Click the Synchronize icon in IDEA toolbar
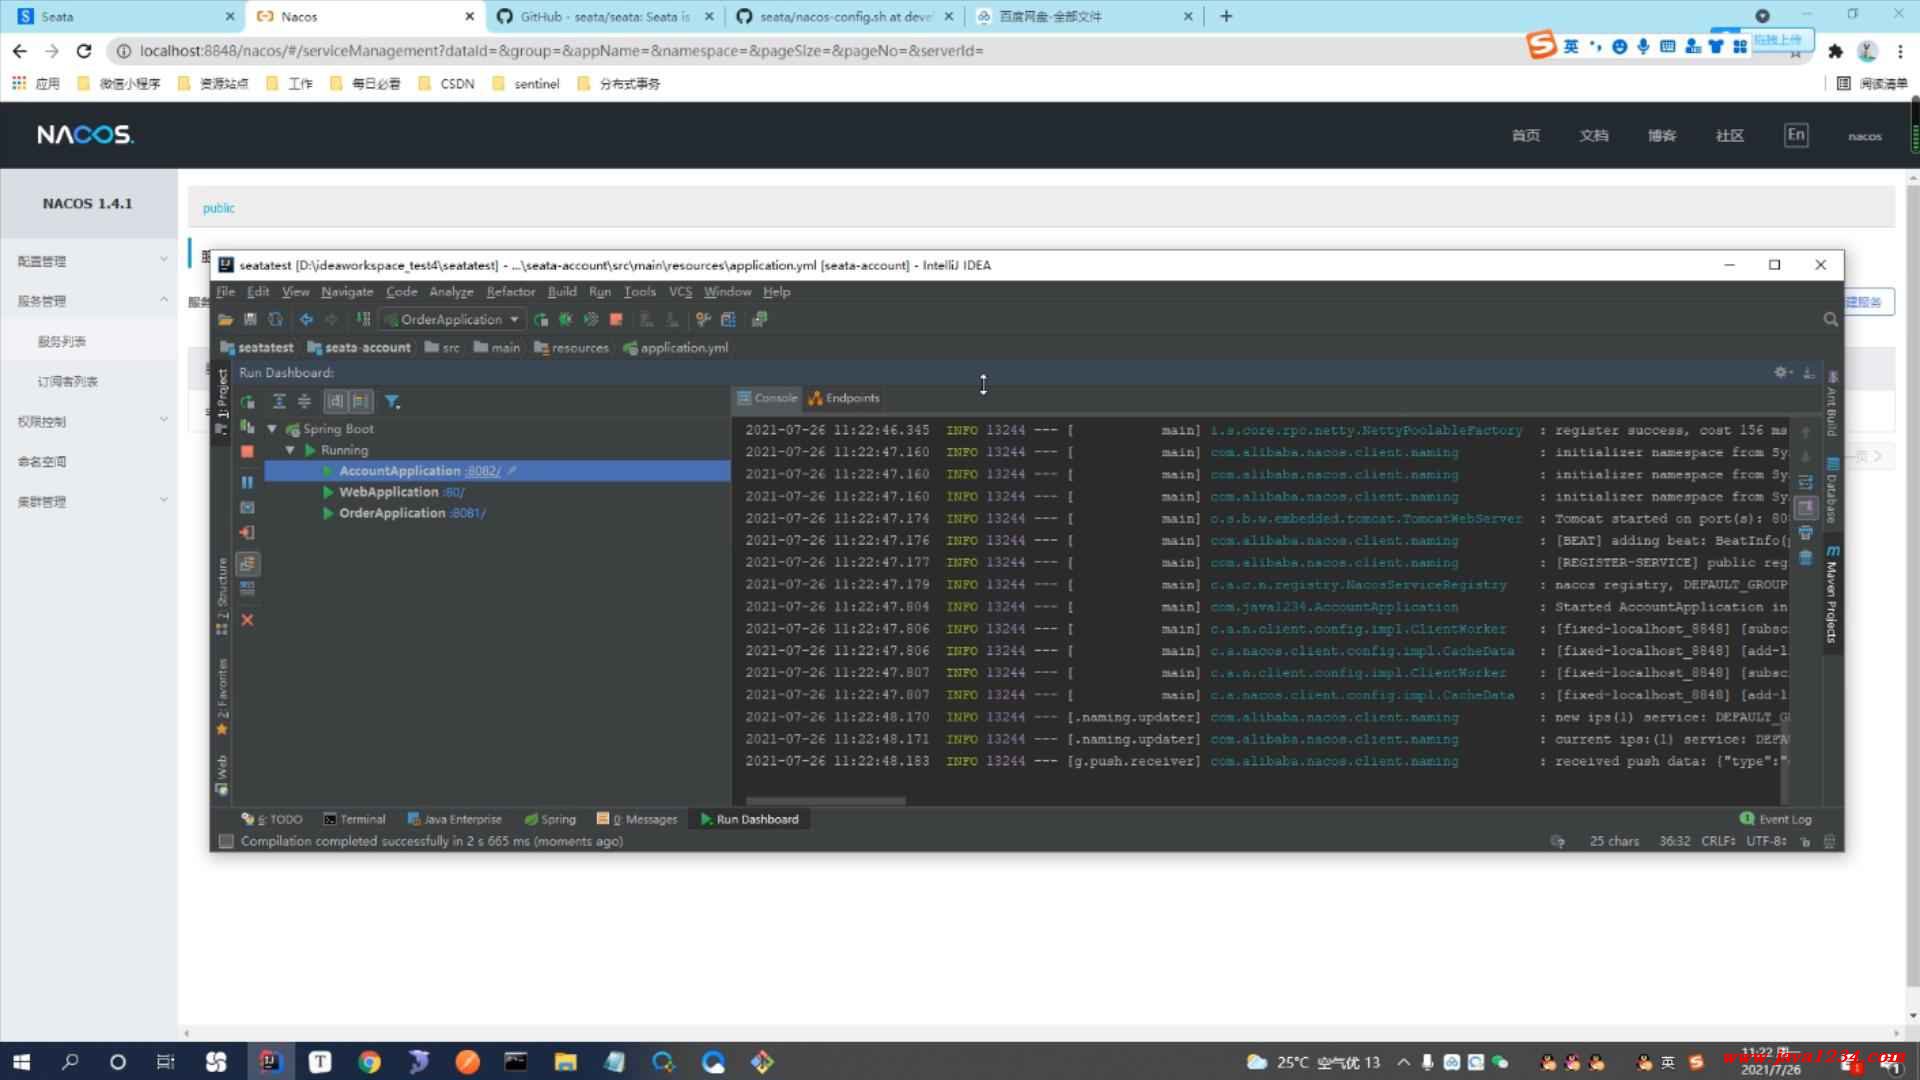Screen dimensions: 1920x1080 click(275, 320)
